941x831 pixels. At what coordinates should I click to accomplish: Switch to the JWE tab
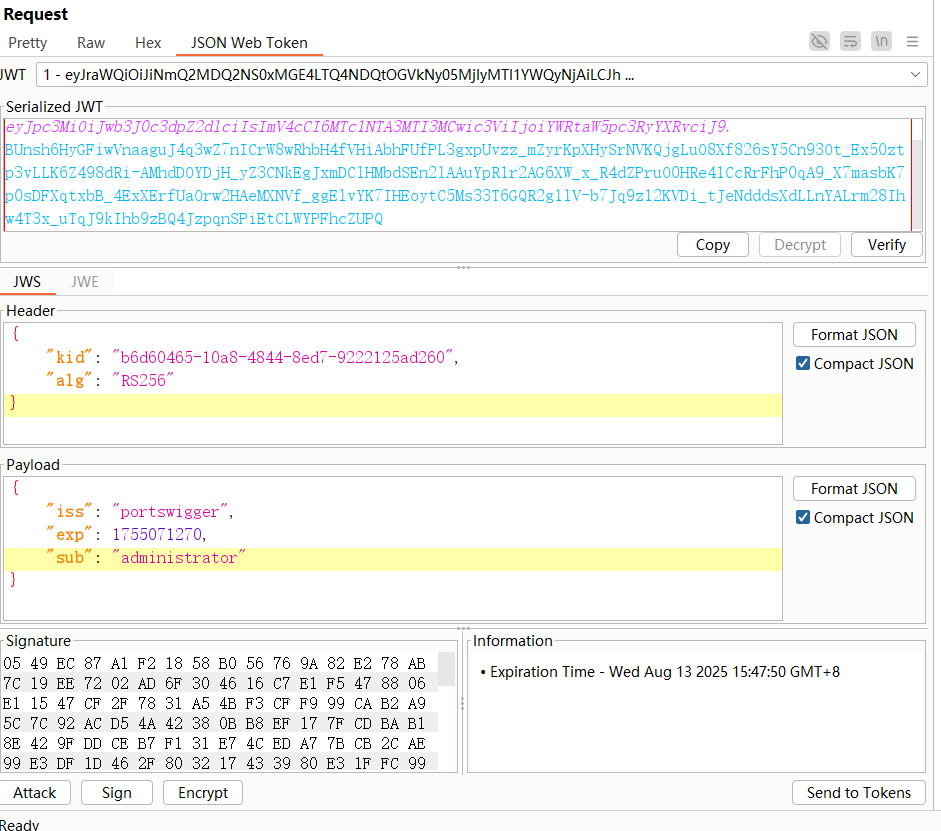pos(85,281)
